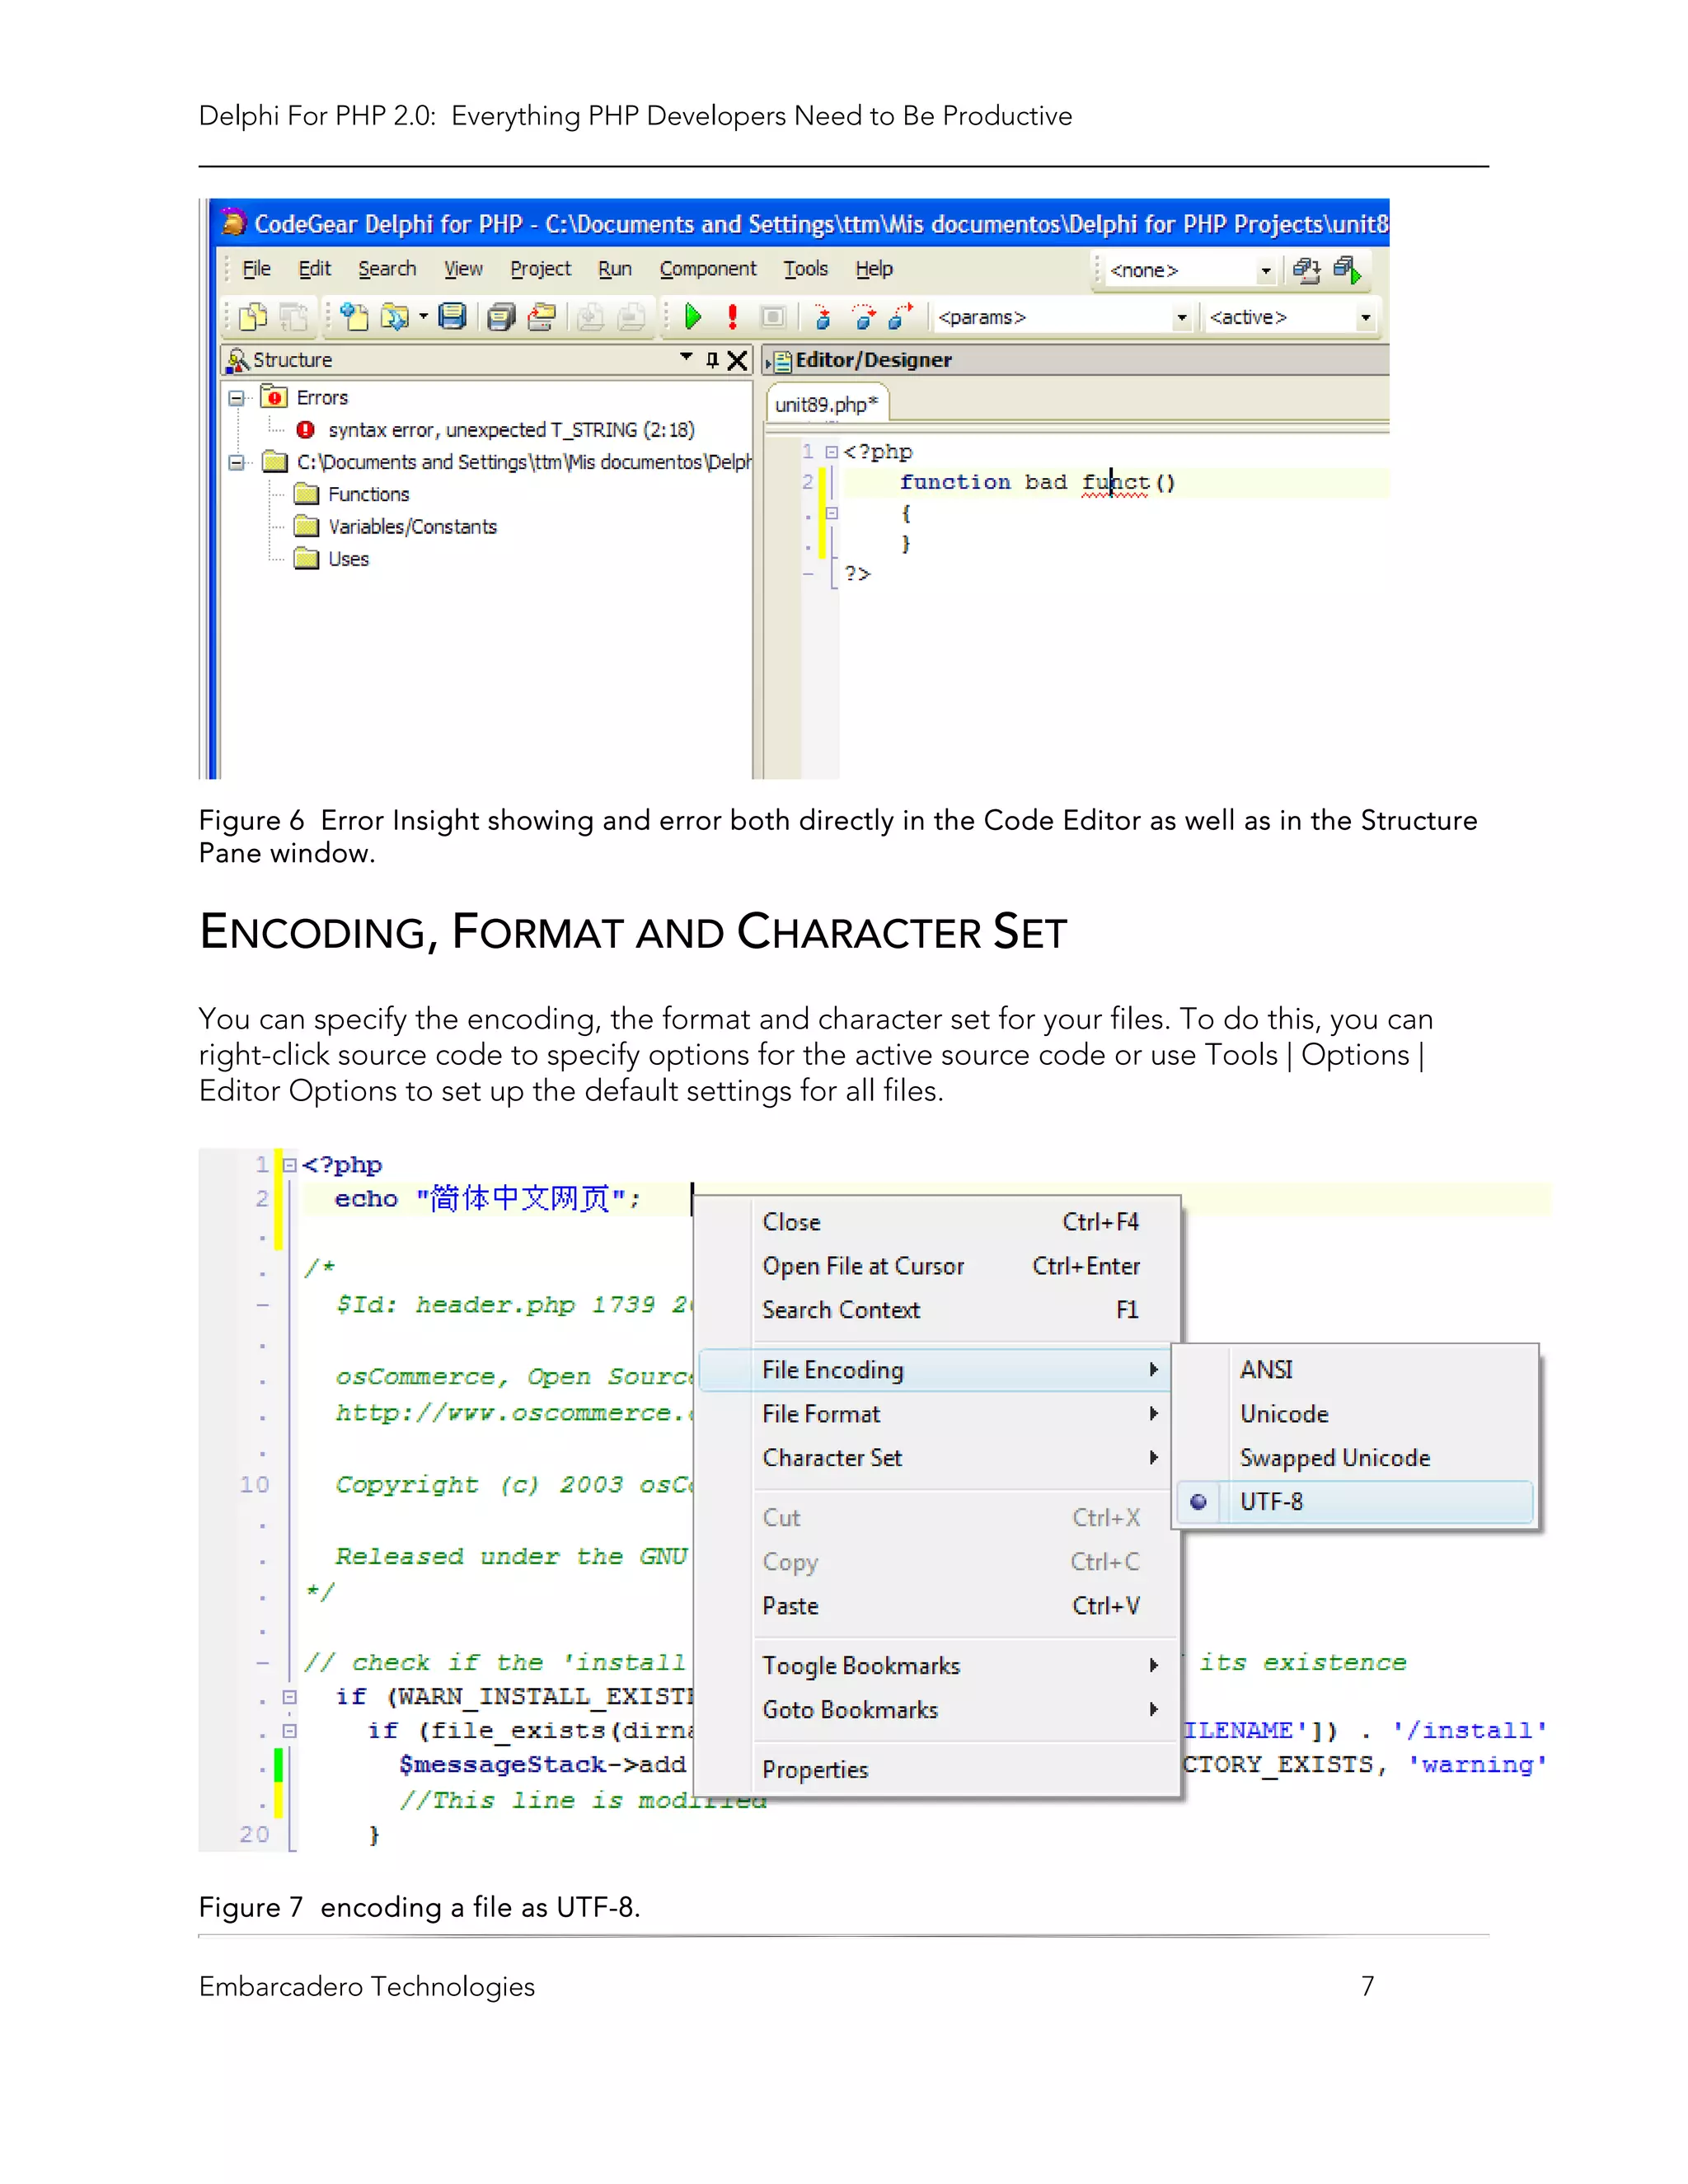This screenshot has height=2184, width=1688.
Task: Collapse code fold at <?php line 1
Action: click(831, 452)
